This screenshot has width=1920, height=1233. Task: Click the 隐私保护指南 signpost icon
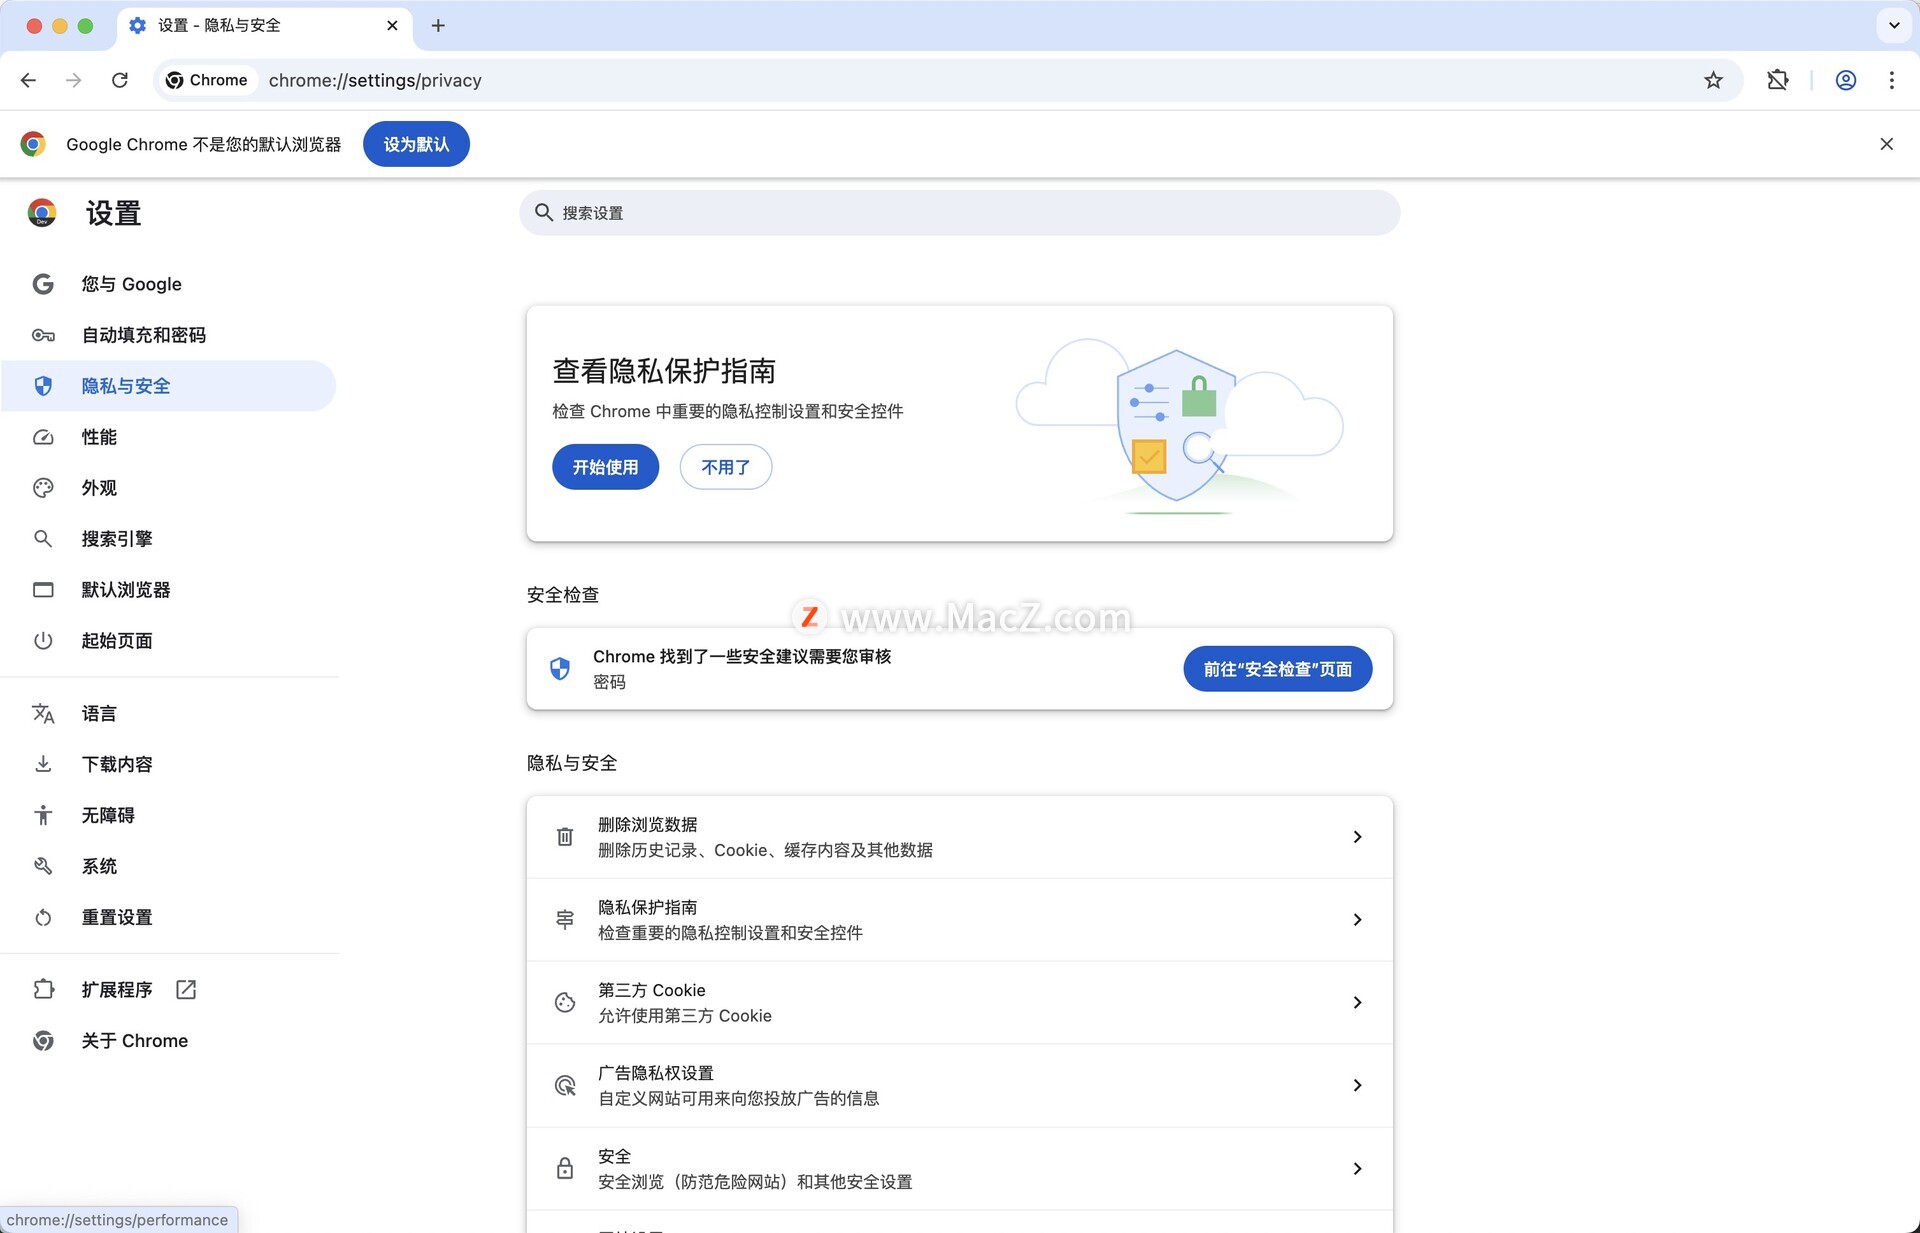pyautogui.click(x=565, y=920)
